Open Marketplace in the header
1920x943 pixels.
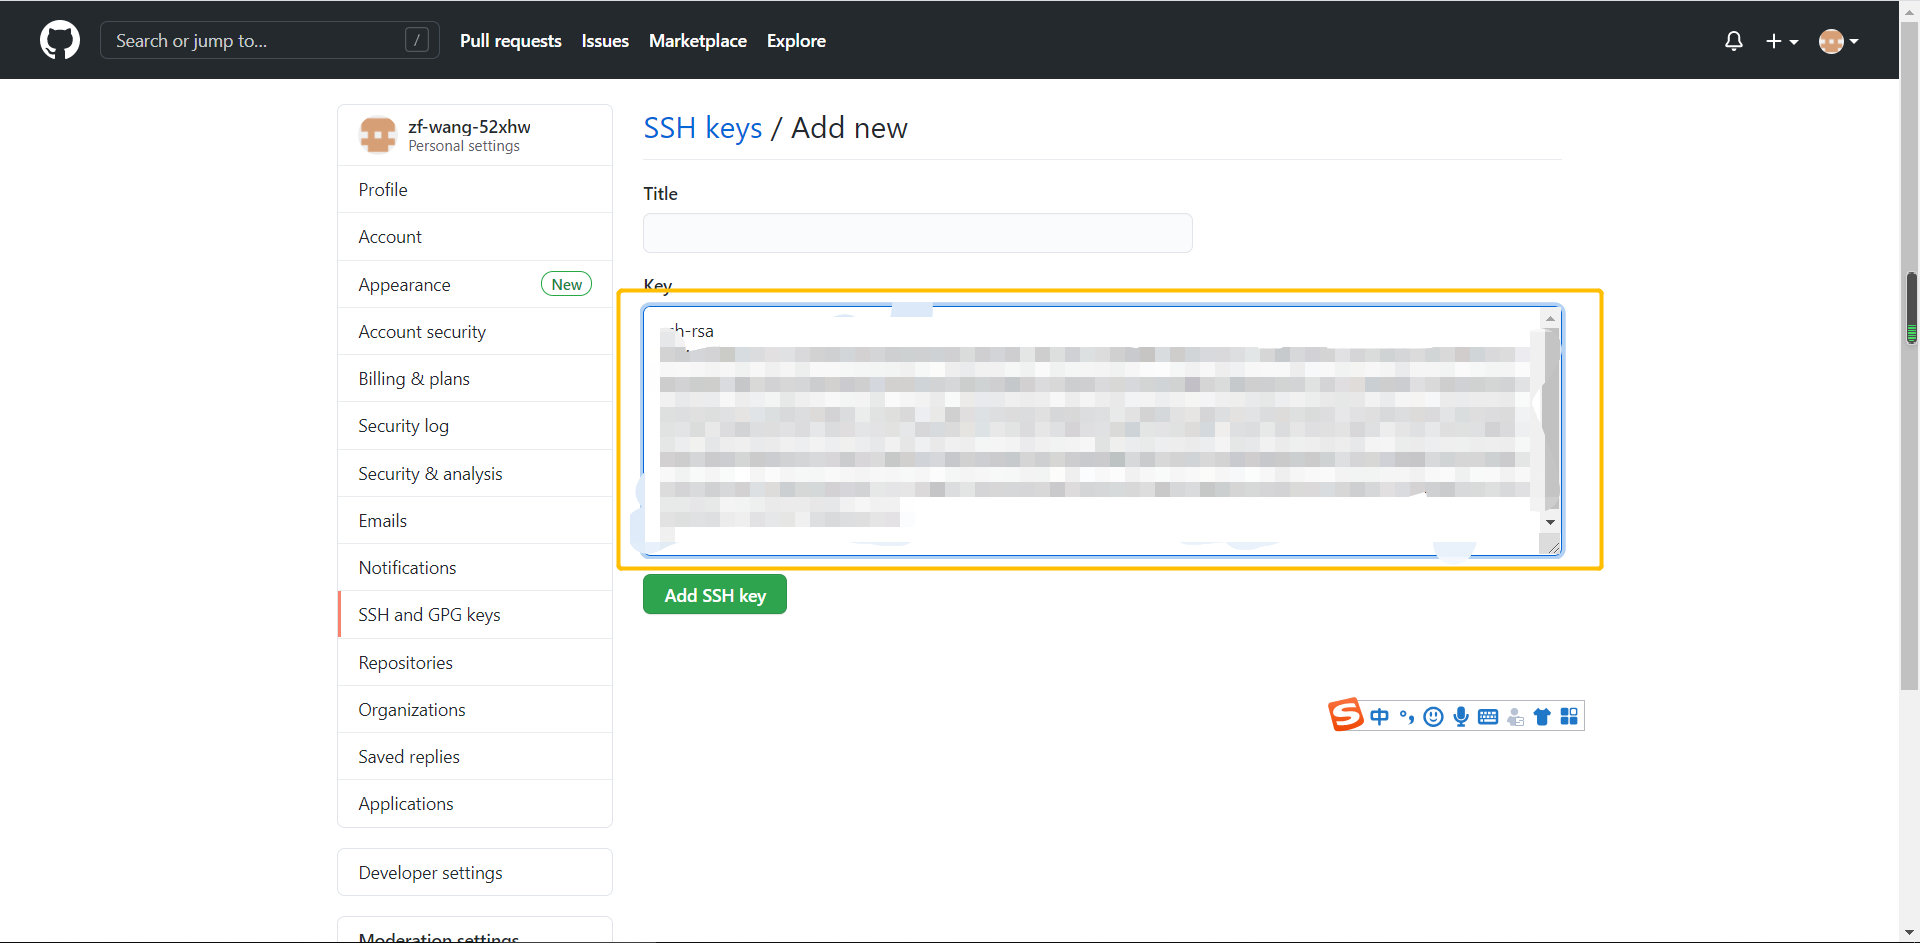pyautogui.click(x=698, y=41)
